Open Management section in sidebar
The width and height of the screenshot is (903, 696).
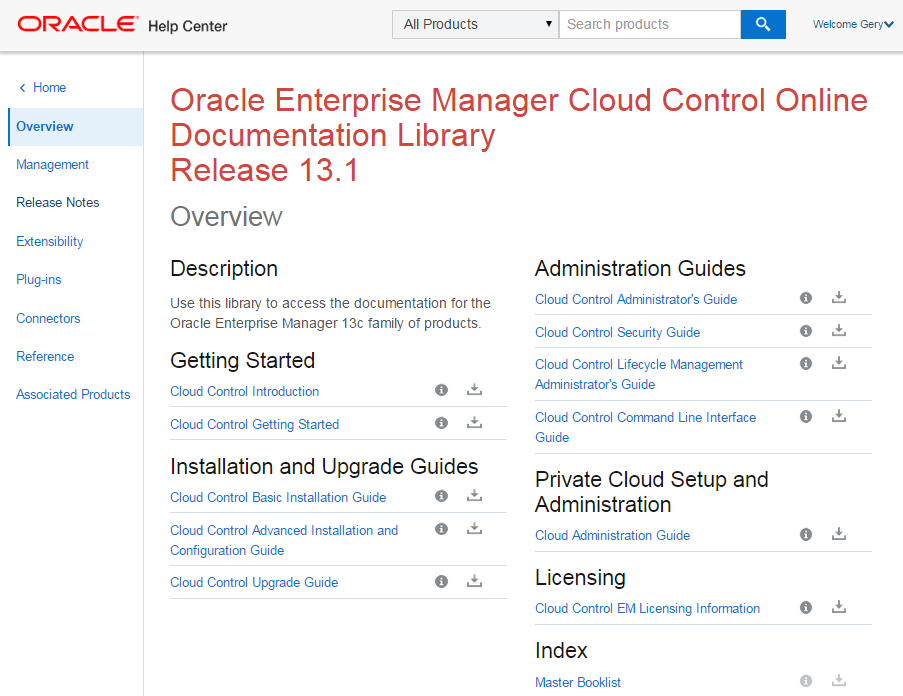52,165
